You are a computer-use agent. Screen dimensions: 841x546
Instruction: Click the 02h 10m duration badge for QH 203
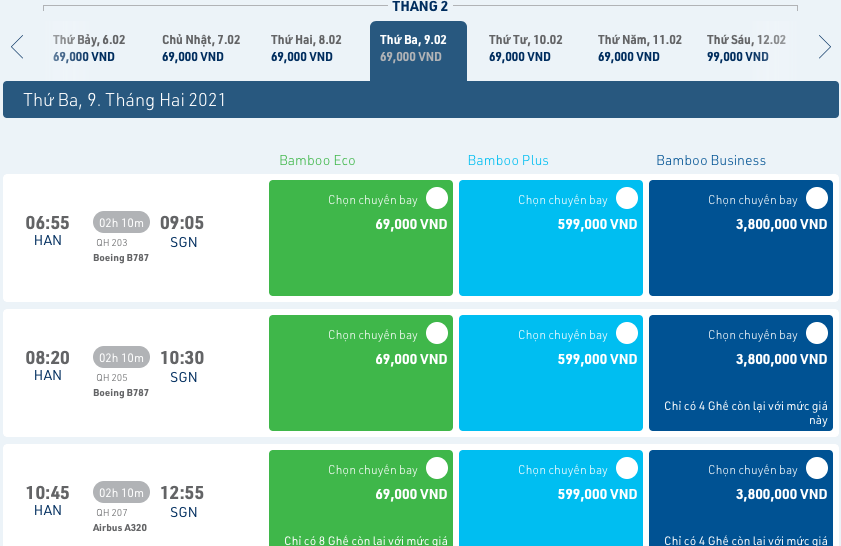pos(121,222)
